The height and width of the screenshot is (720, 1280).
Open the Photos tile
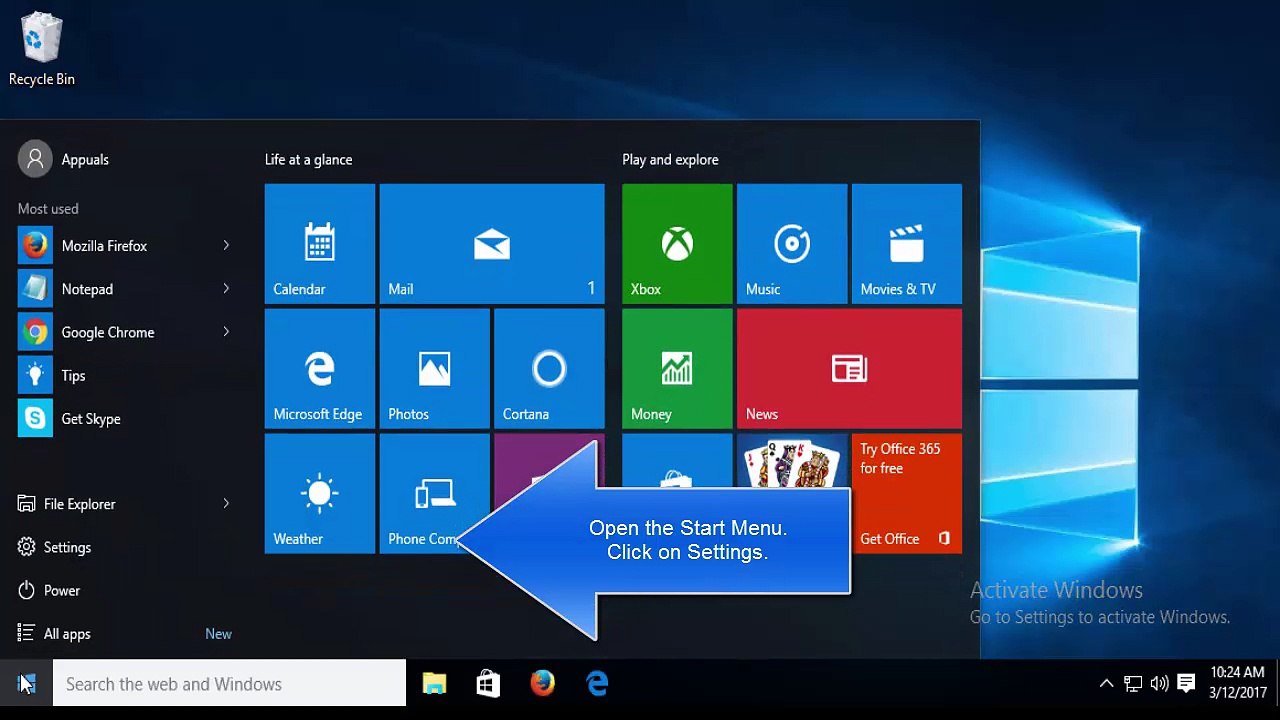tap(435, 369)
